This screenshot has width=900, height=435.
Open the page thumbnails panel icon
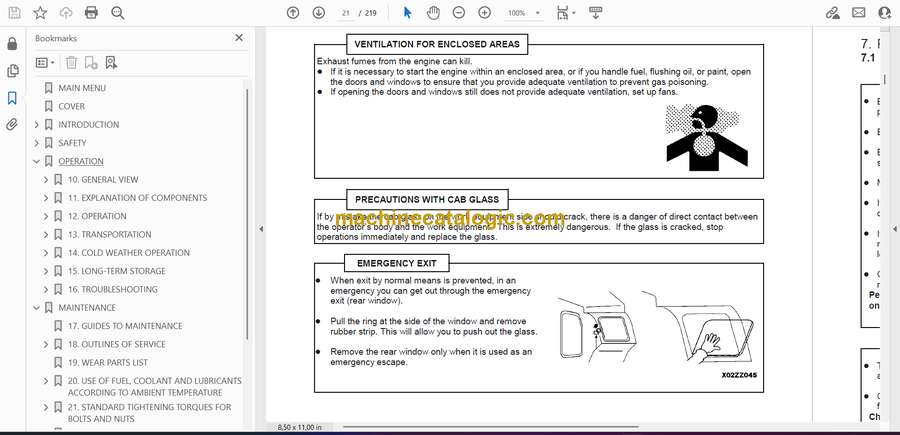click(12, 71)
